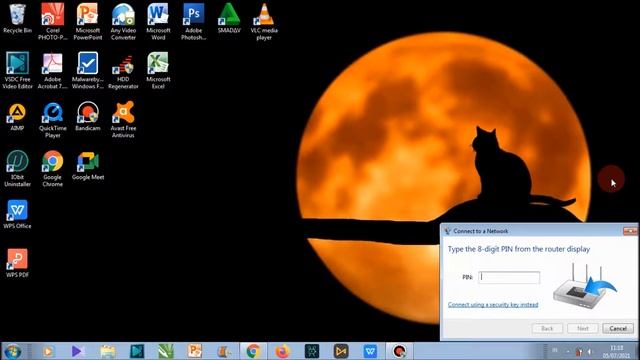The height and width of the screenshot is (360, 640).
Task: Show hidden tray icons arrow
Action: [x=568, y=351]
